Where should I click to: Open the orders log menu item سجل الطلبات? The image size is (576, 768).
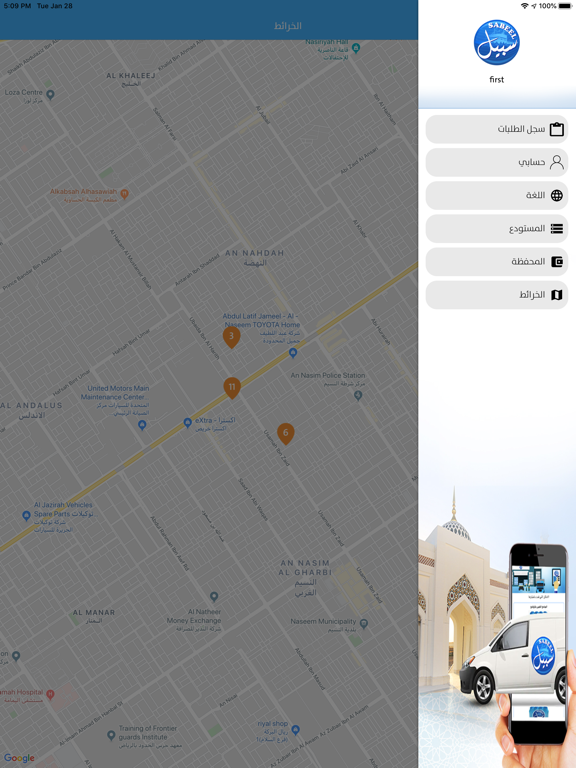pos(497,129)
